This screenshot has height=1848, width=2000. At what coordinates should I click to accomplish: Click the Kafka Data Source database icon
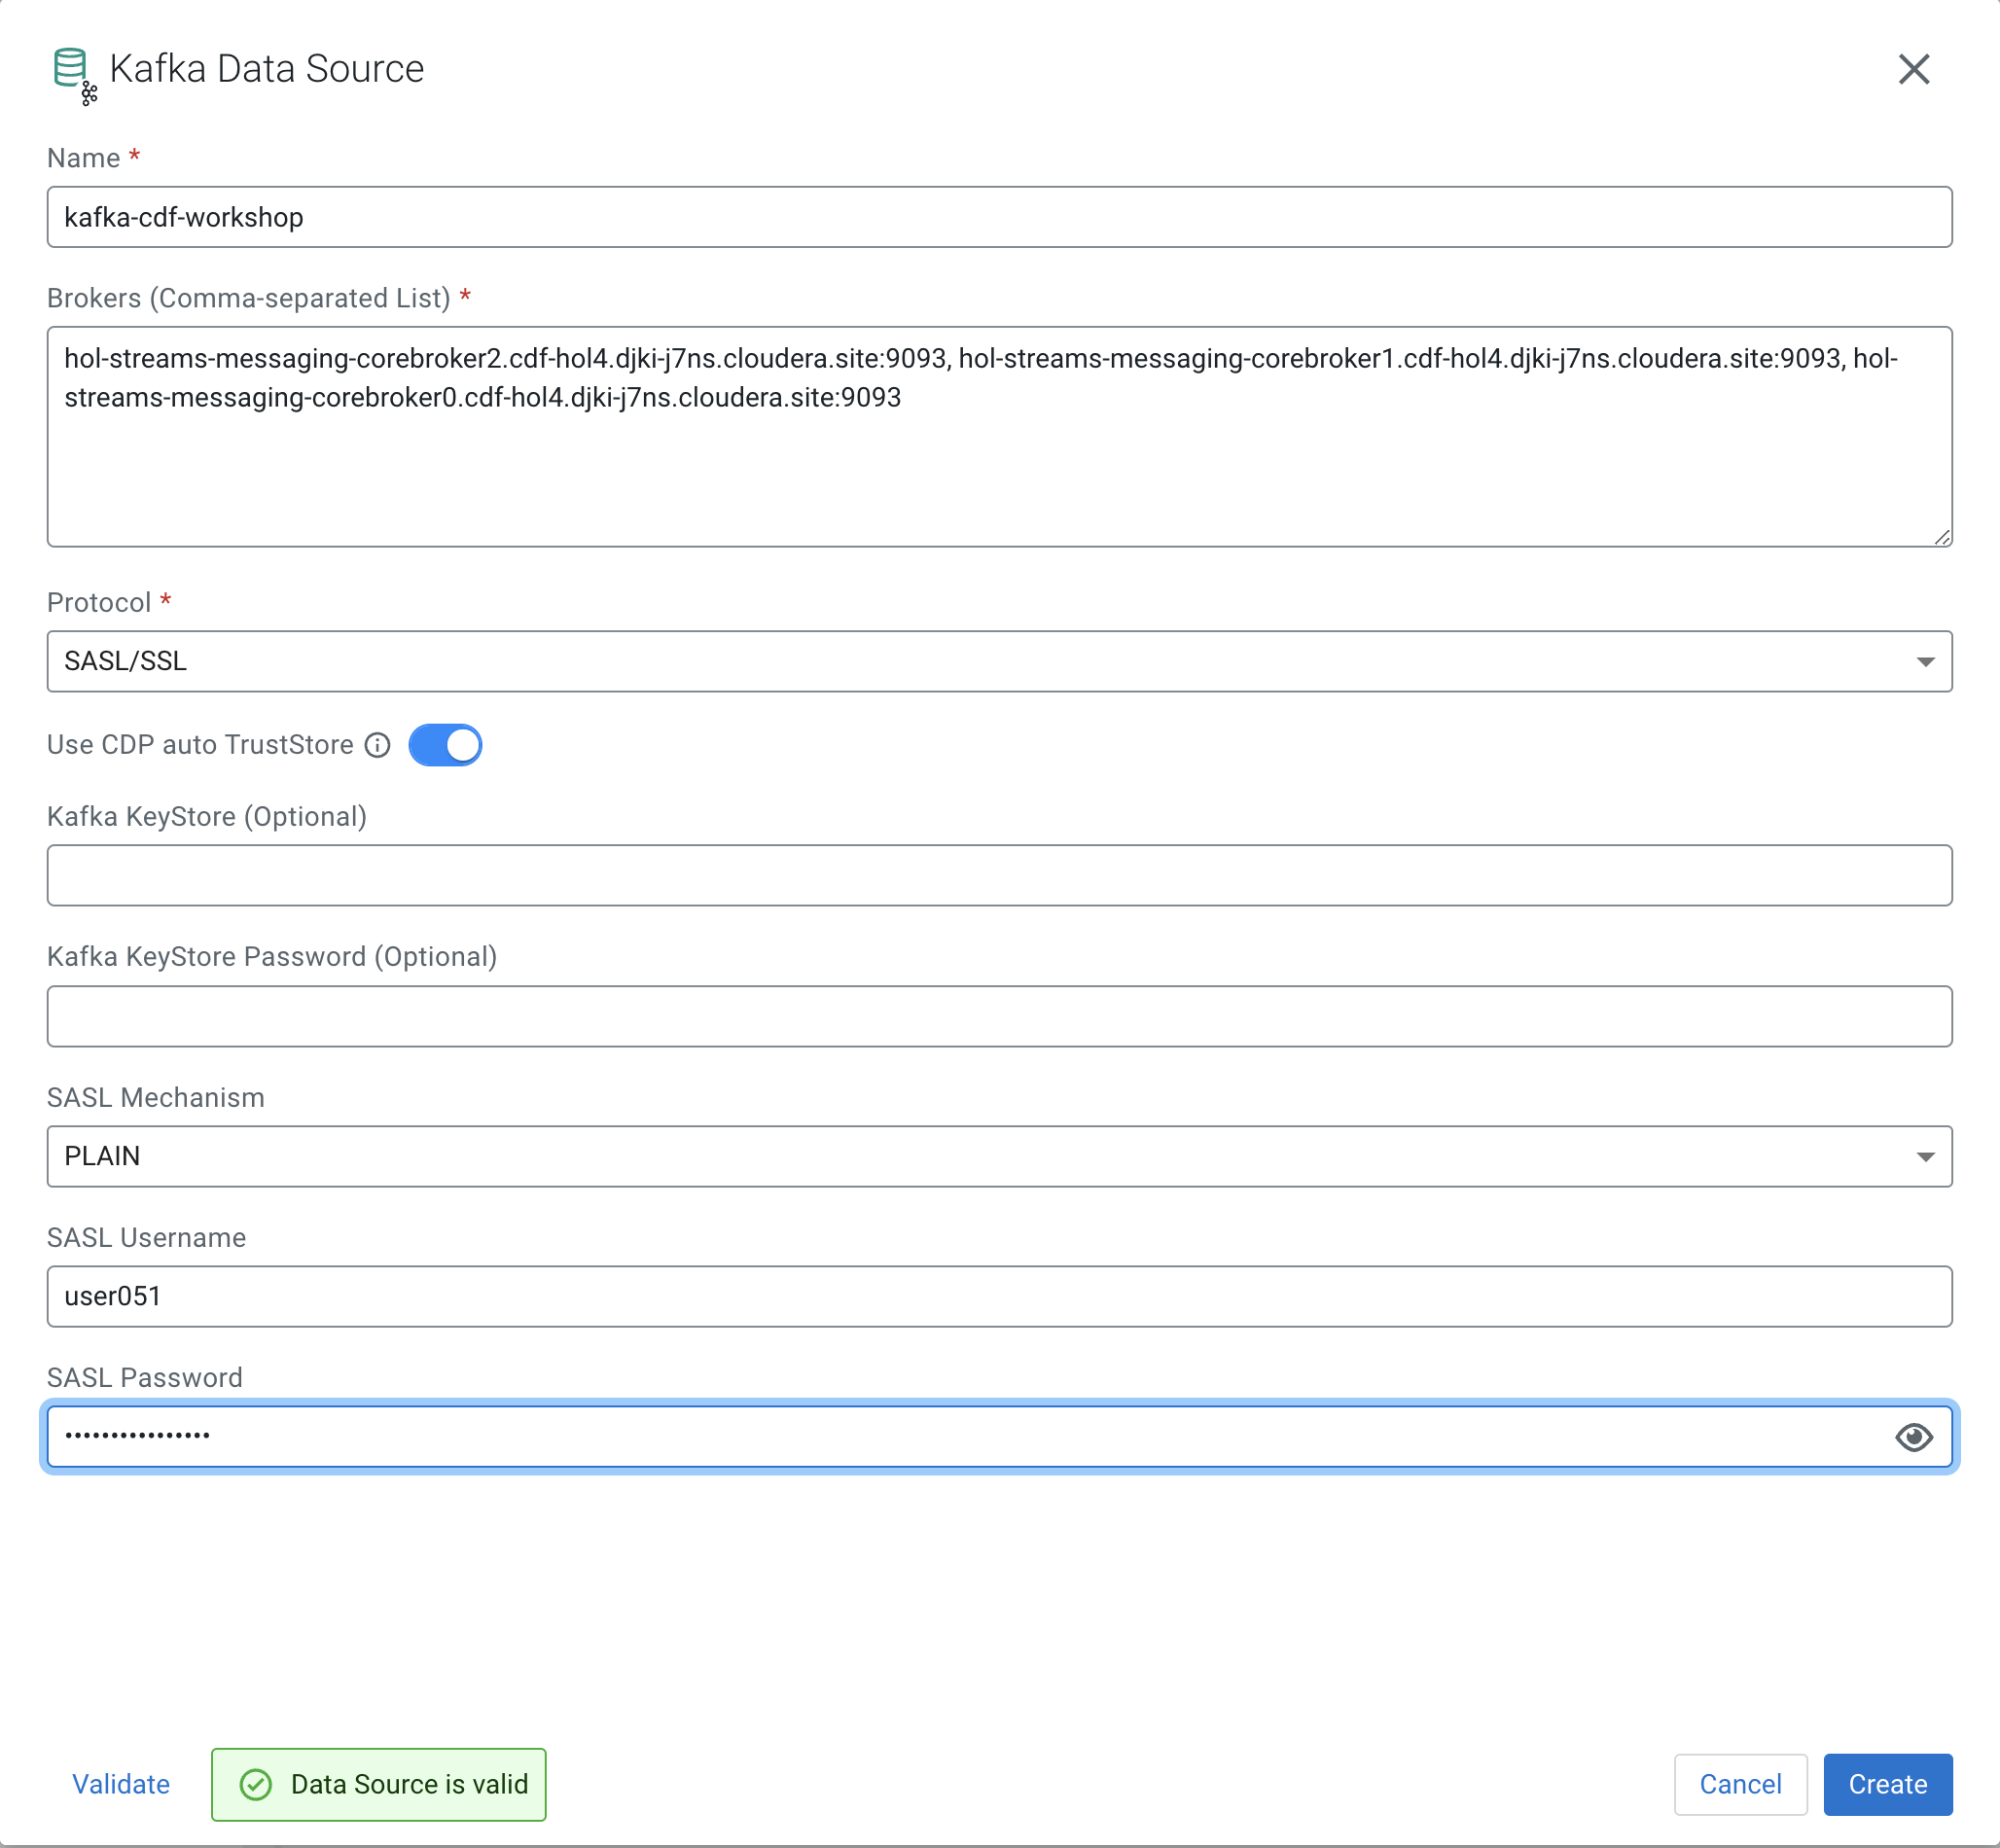coord(72,70)
